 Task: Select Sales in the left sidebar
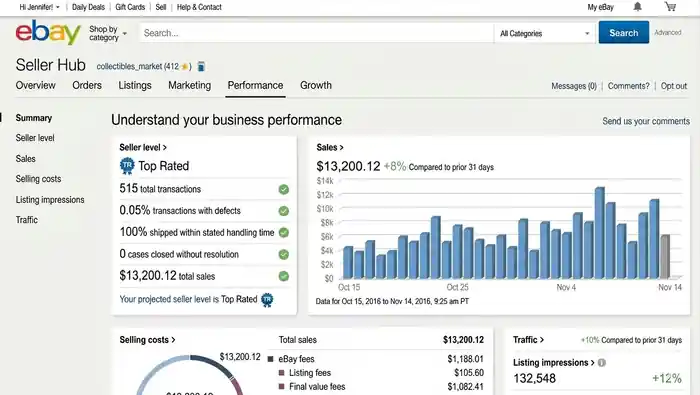point(25,158)
